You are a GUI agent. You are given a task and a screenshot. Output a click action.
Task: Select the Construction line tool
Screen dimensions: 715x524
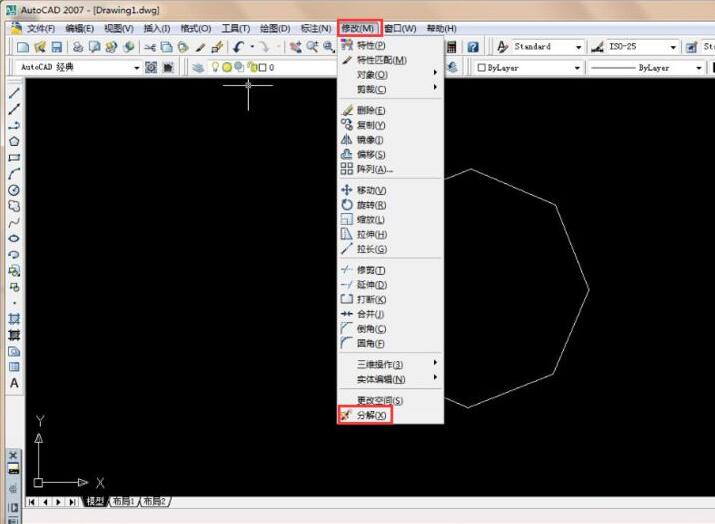tap(14, 109)
